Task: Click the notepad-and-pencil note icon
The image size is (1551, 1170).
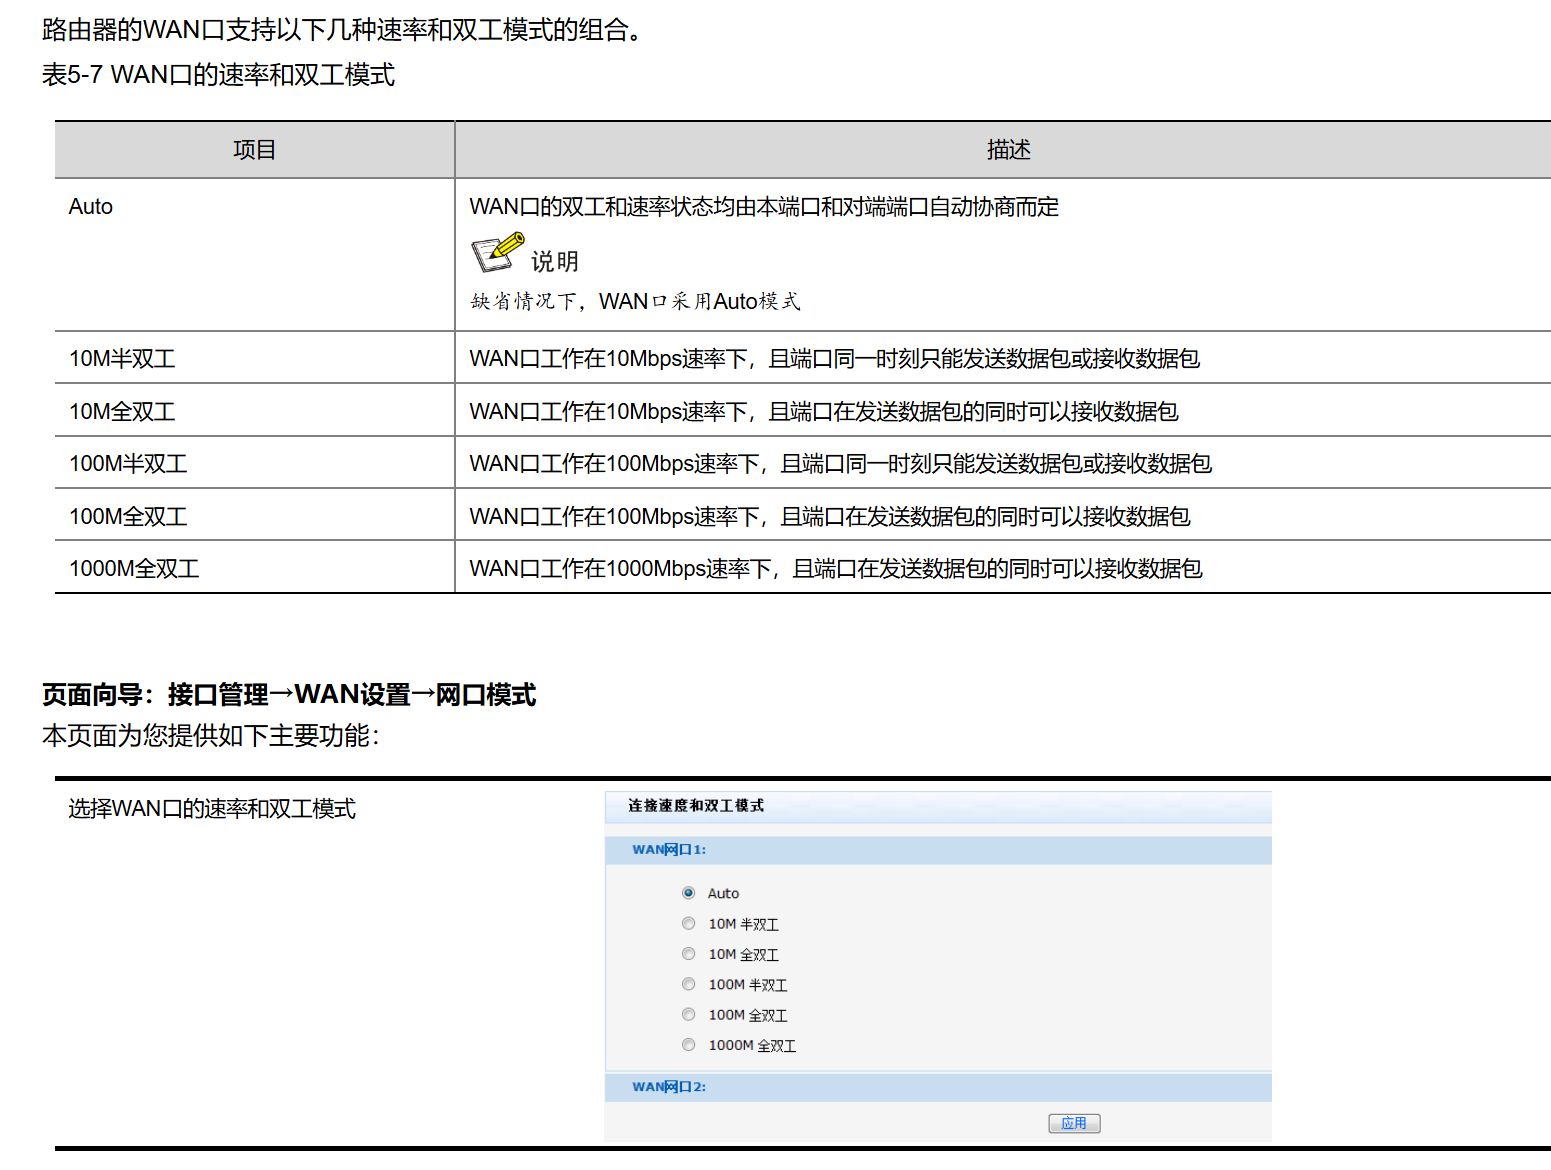Action: pyautogui.click(x=497, y=253)
